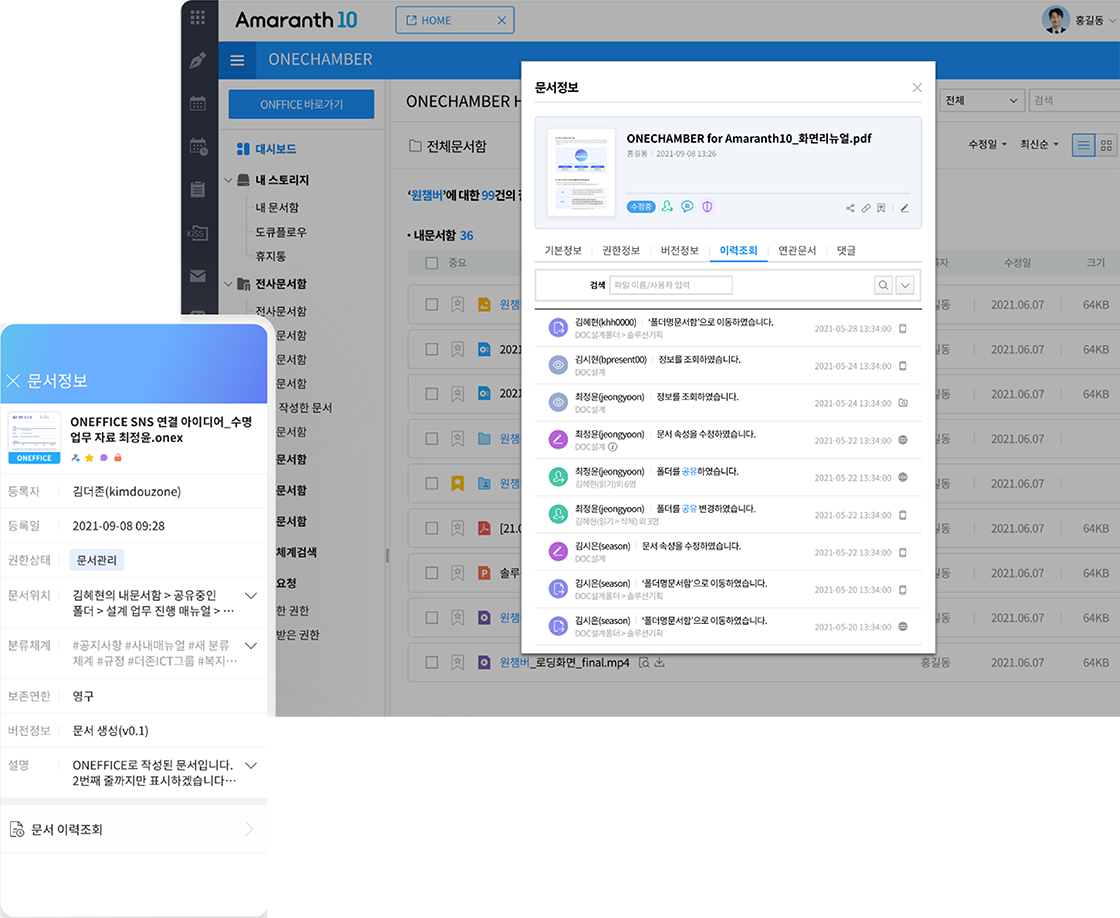This screenshot has width=1120, height=918.
Task: Click the green user-share icon under PDF title
Action: coord(667,206)
